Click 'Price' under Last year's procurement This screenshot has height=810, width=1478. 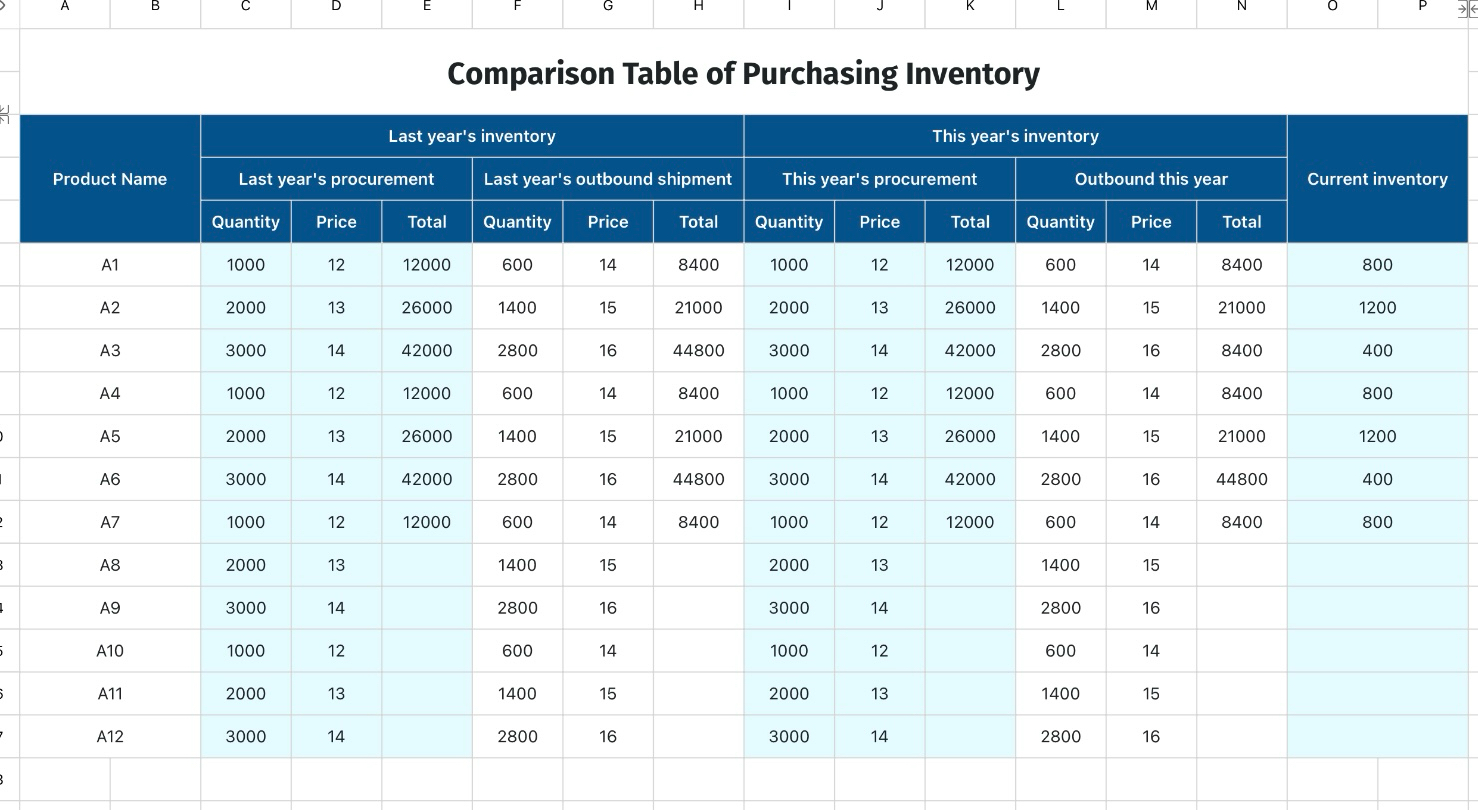tap(336, 222)
